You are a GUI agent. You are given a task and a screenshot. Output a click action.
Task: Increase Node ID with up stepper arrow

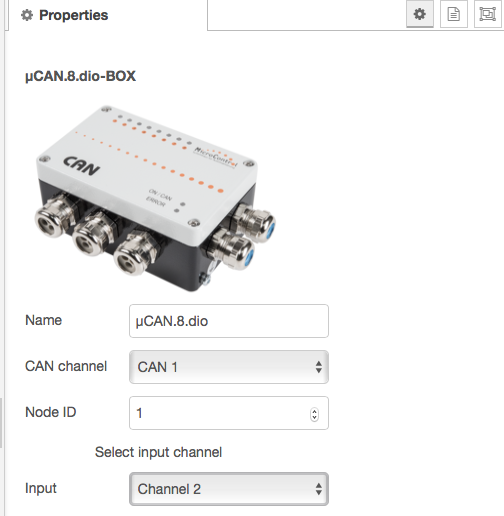click(x=314, y=411)
